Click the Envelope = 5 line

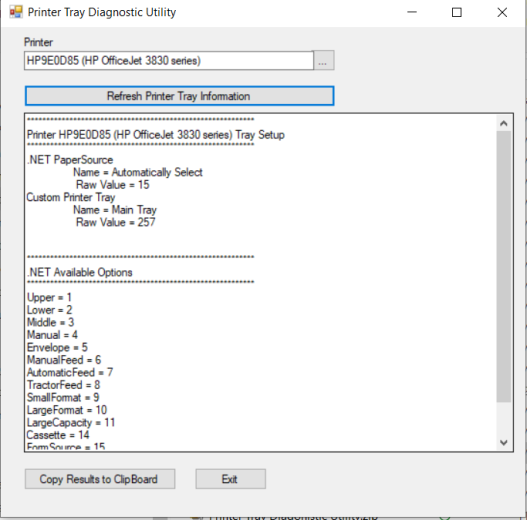click(57, 347)
